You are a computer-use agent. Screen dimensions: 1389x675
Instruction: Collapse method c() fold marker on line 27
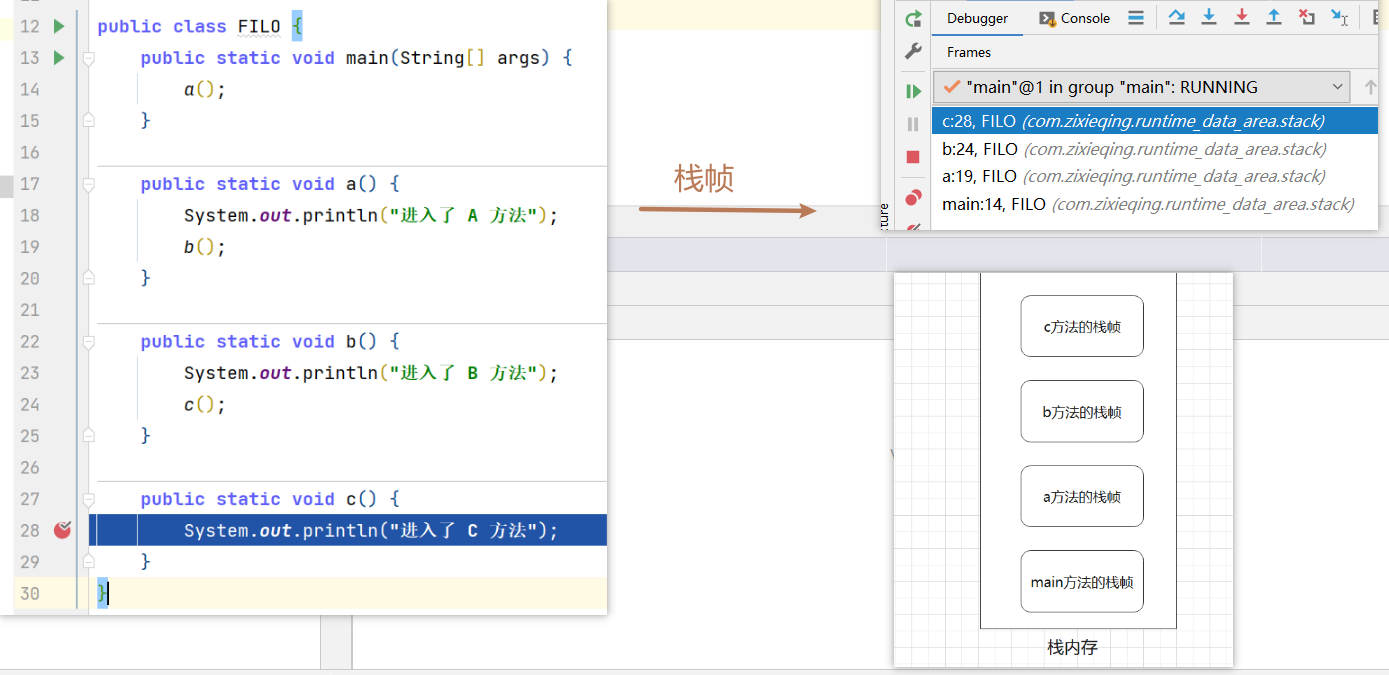click(x=88, y=499)
